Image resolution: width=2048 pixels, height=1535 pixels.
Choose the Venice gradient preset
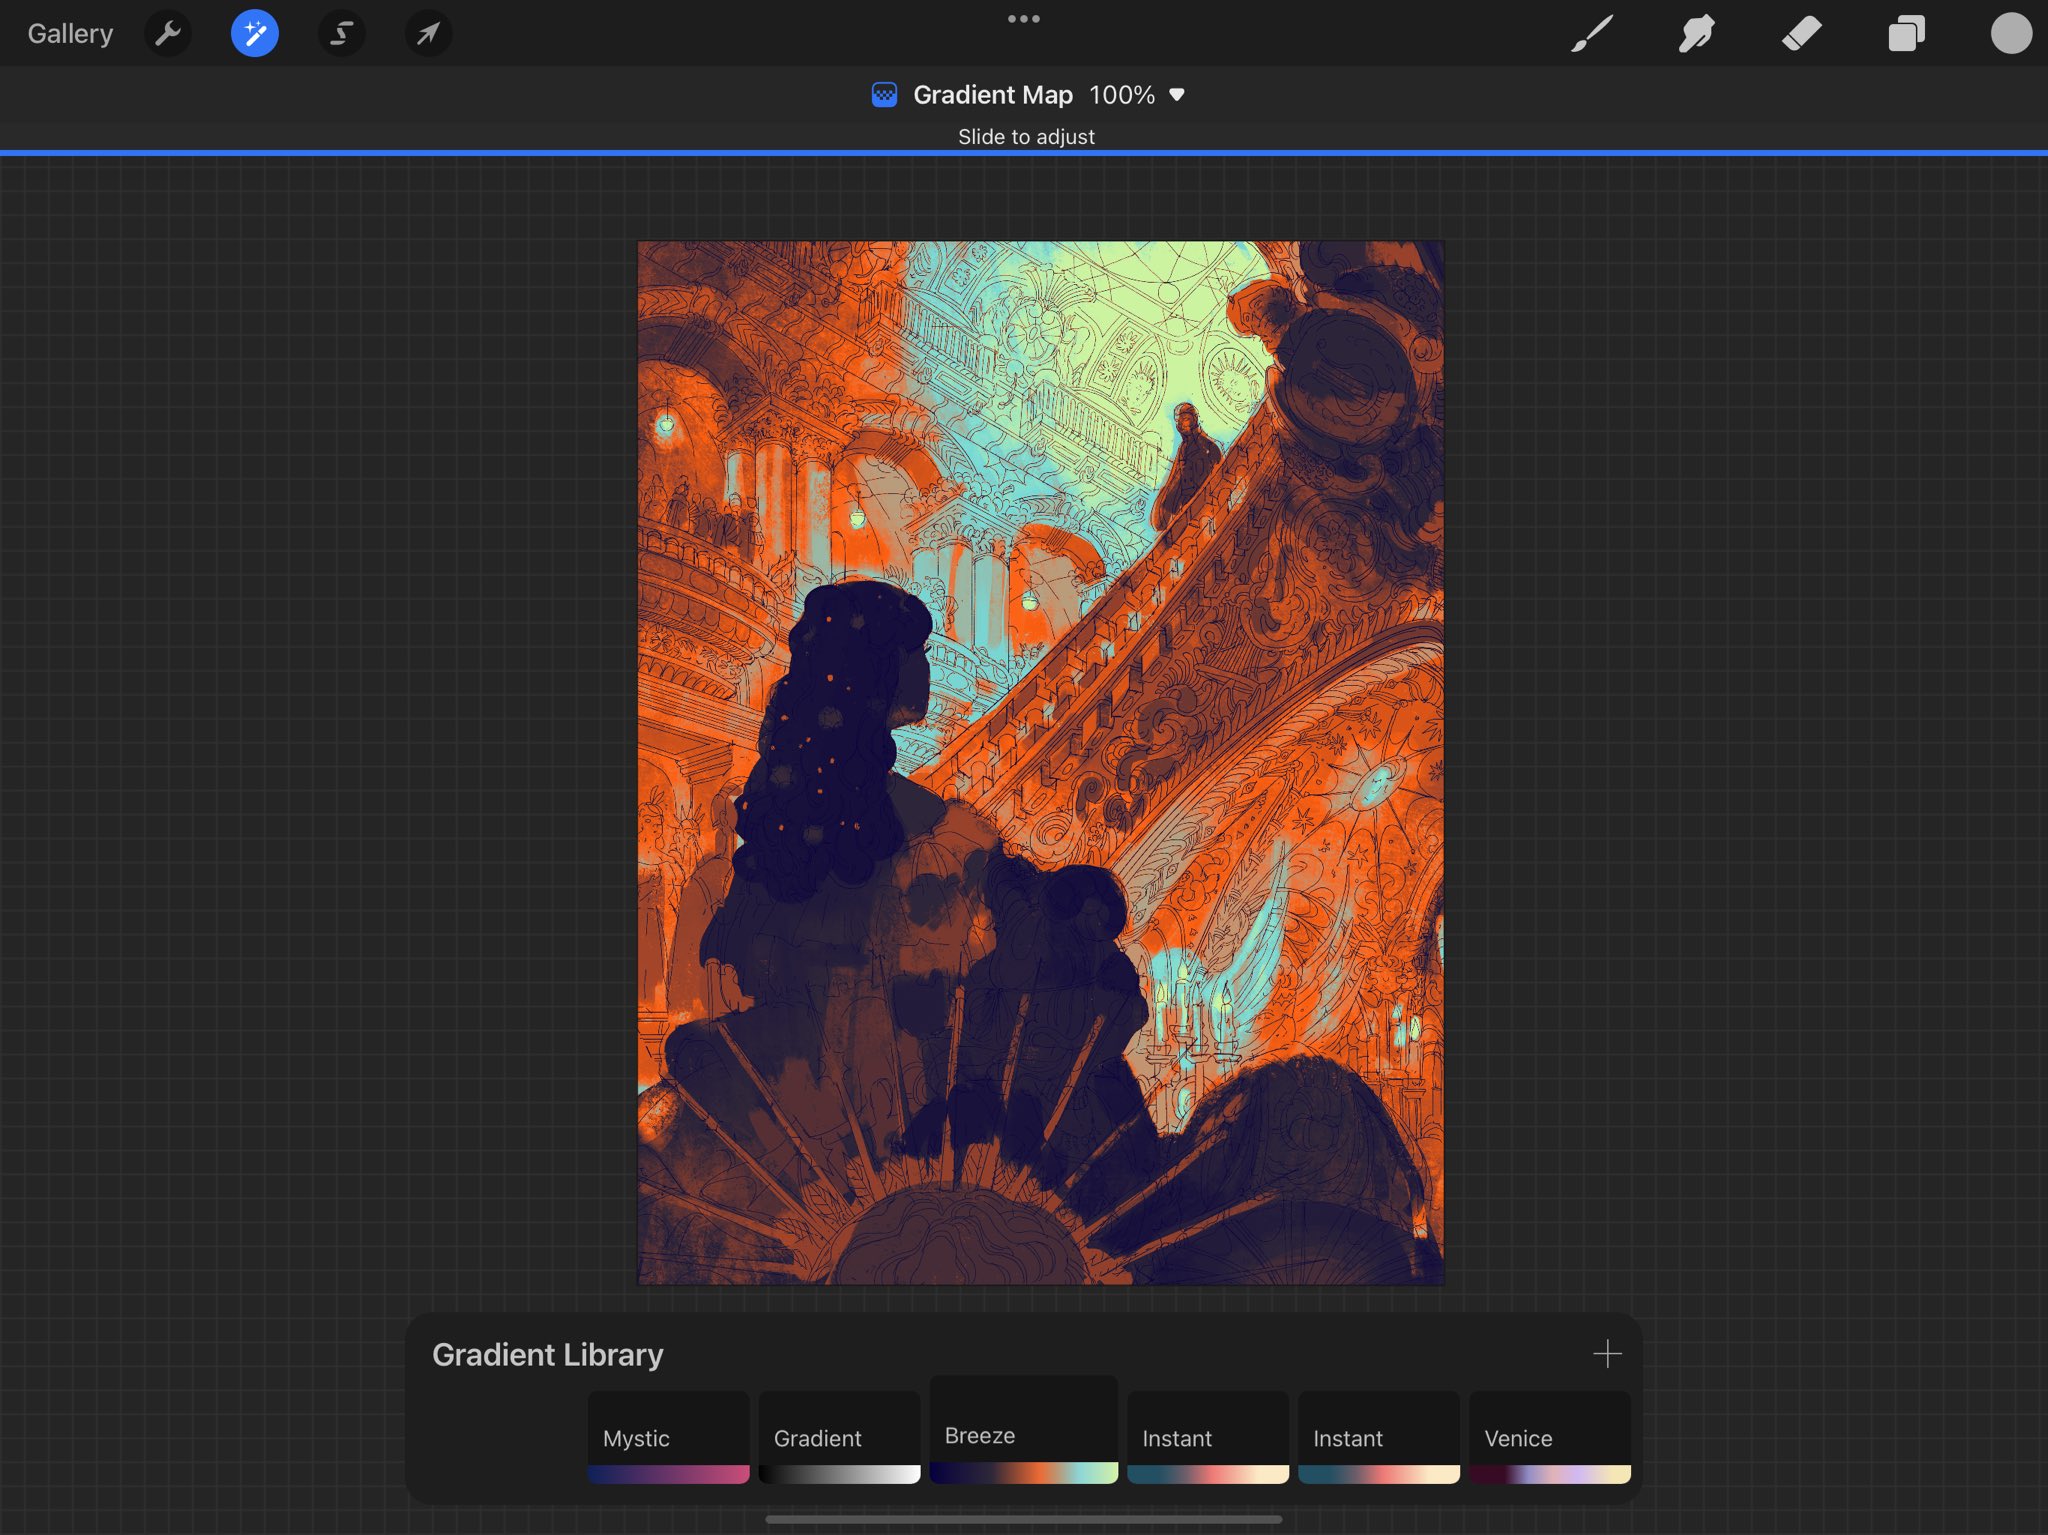(1549, 1437)
